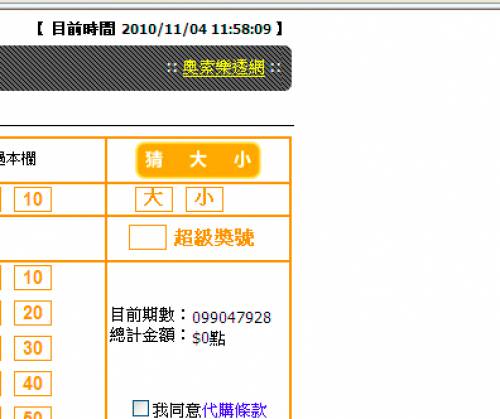Click the dark striped banner bar
Screen dimensions: 500x419
[x=146, y=68]
